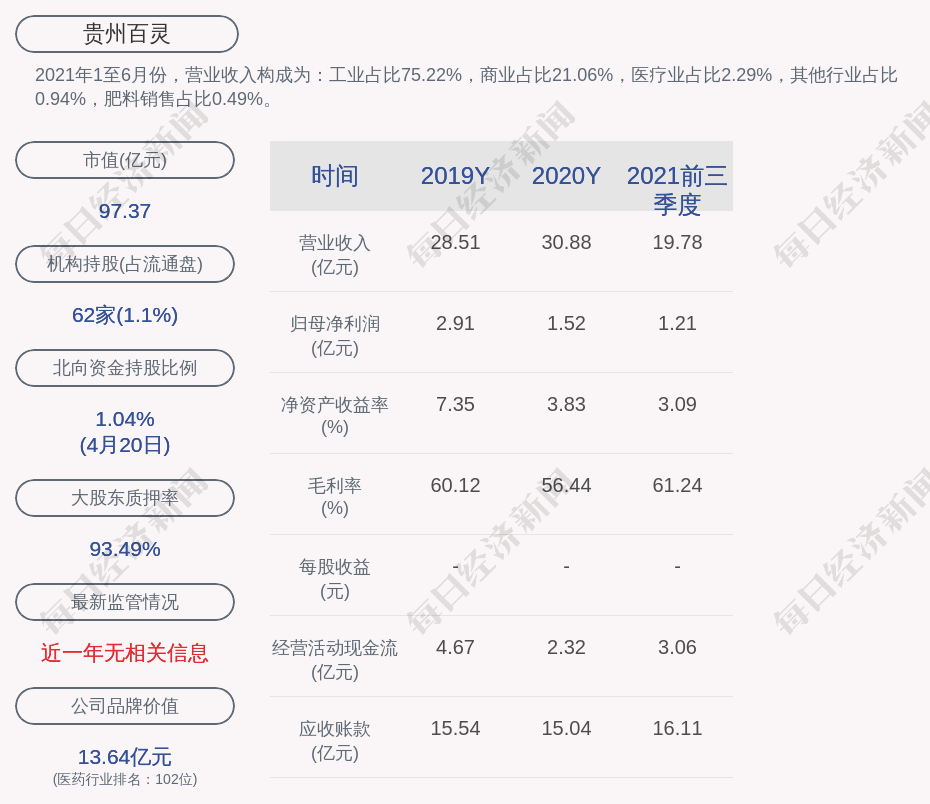Click the 2019Y column header
Image resolution: width=930 pixels, height=804 pixels.
click(455, 176)
